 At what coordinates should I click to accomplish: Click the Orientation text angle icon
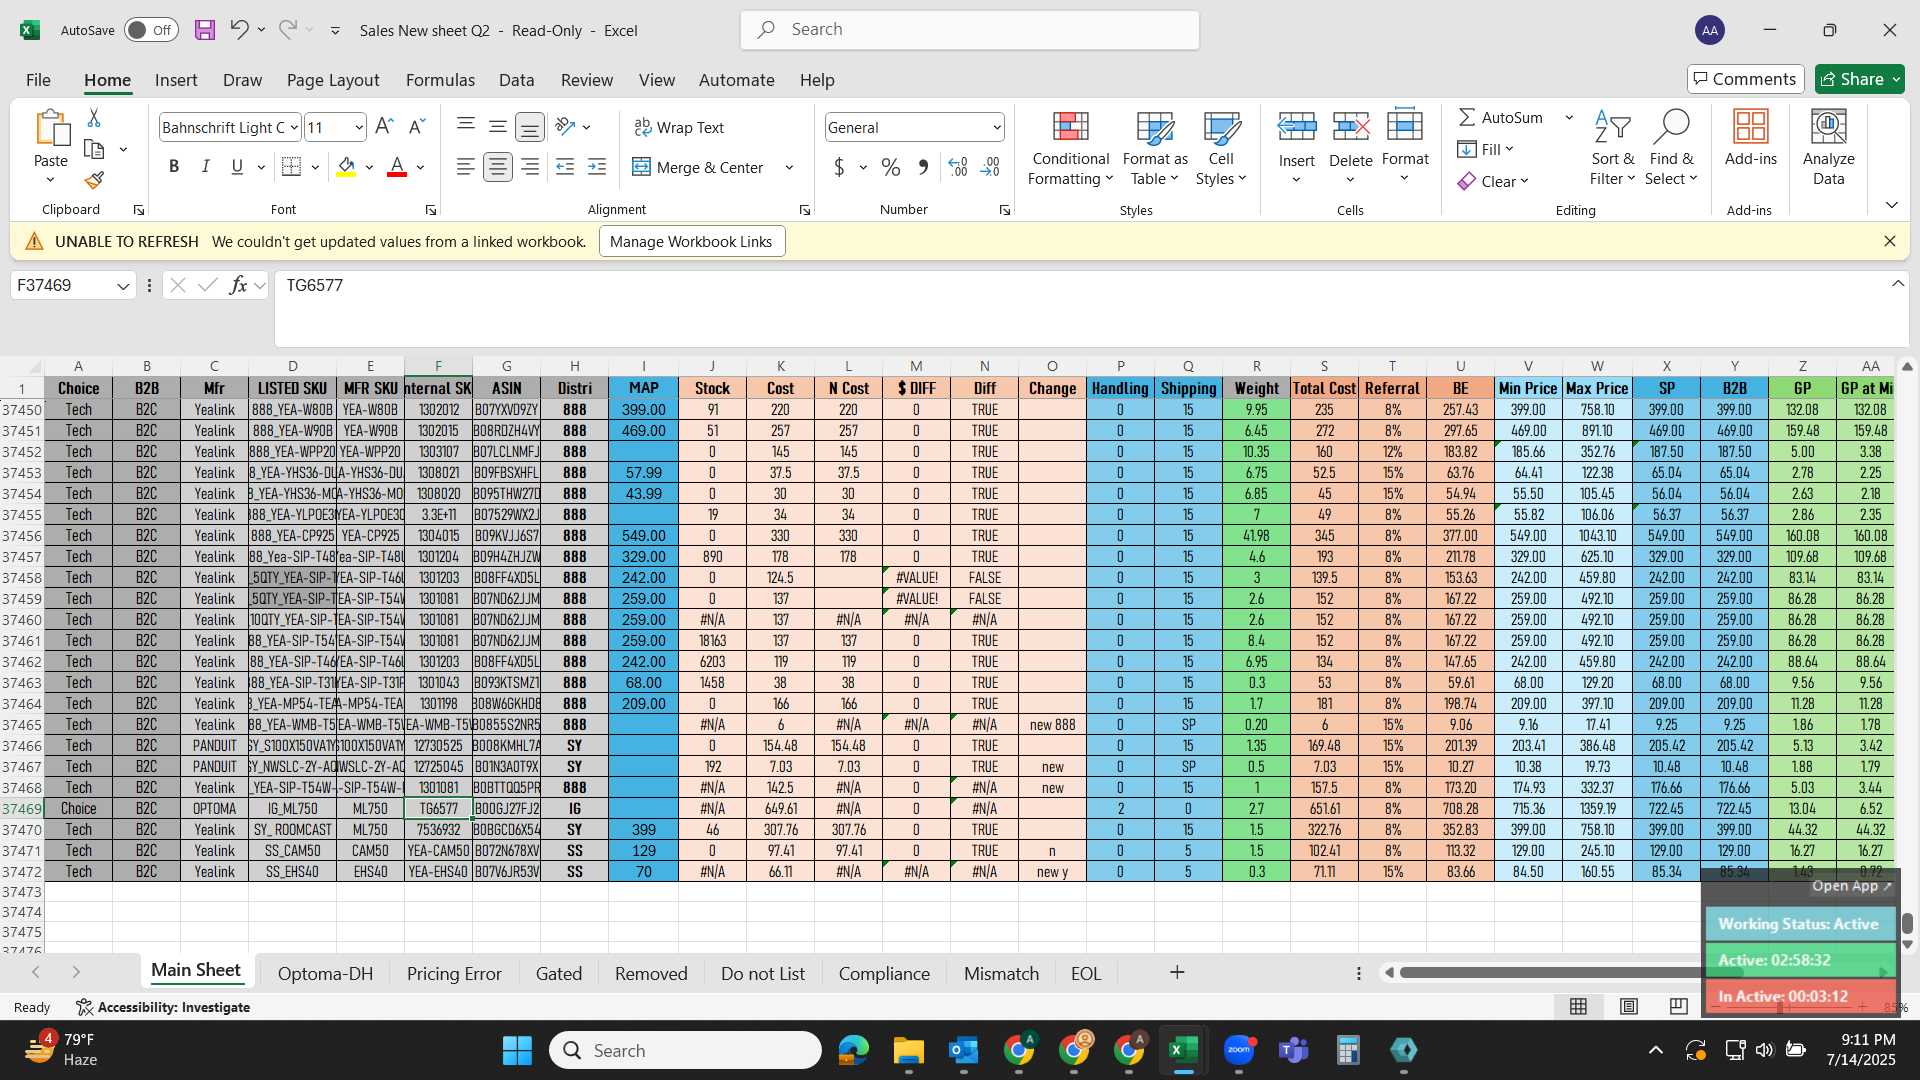point(565,127)
